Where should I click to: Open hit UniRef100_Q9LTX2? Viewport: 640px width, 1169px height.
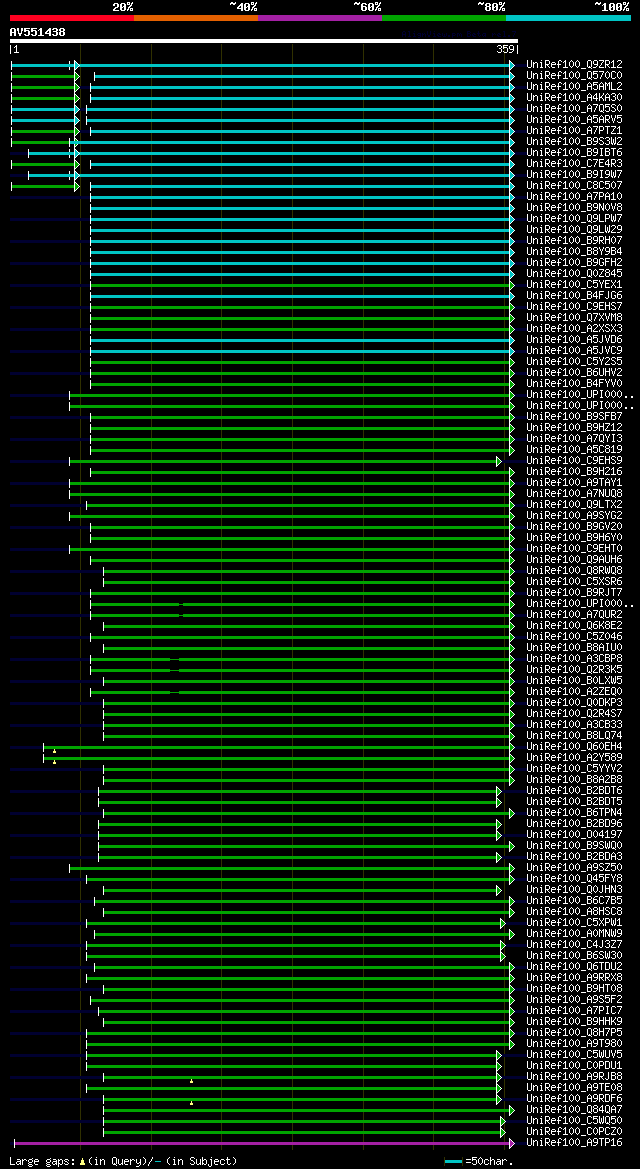pos(574,505)
